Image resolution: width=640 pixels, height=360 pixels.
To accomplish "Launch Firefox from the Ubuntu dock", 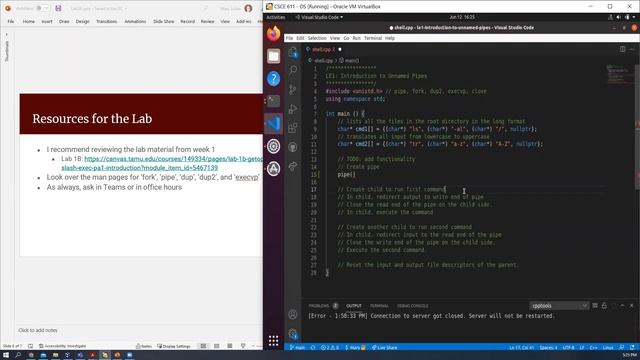I will (273, 33).
